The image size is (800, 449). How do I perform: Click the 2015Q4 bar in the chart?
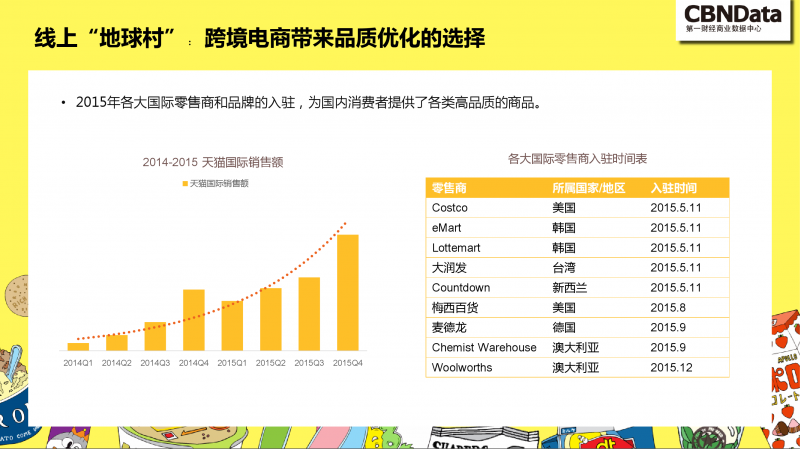348,292
